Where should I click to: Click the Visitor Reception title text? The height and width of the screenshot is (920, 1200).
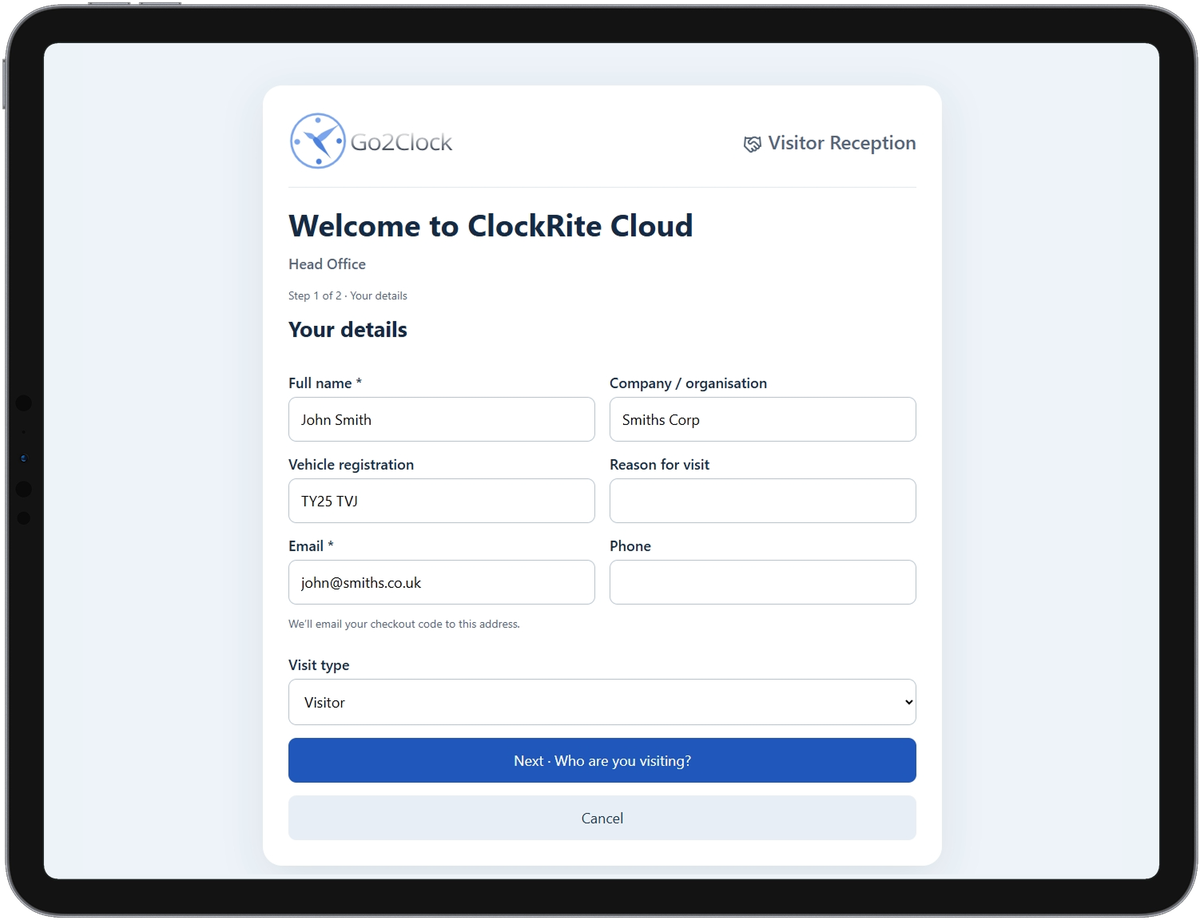point(842,143)
